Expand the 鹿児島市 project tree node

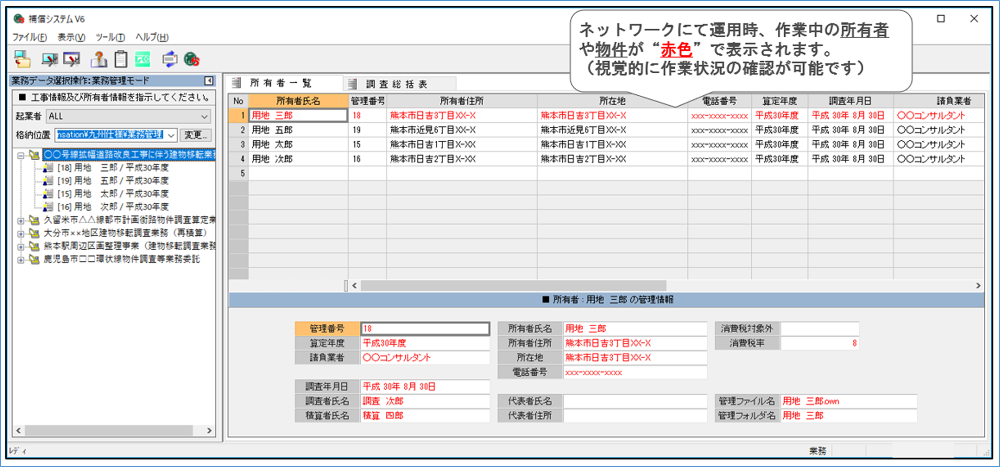tap(22, 259)
